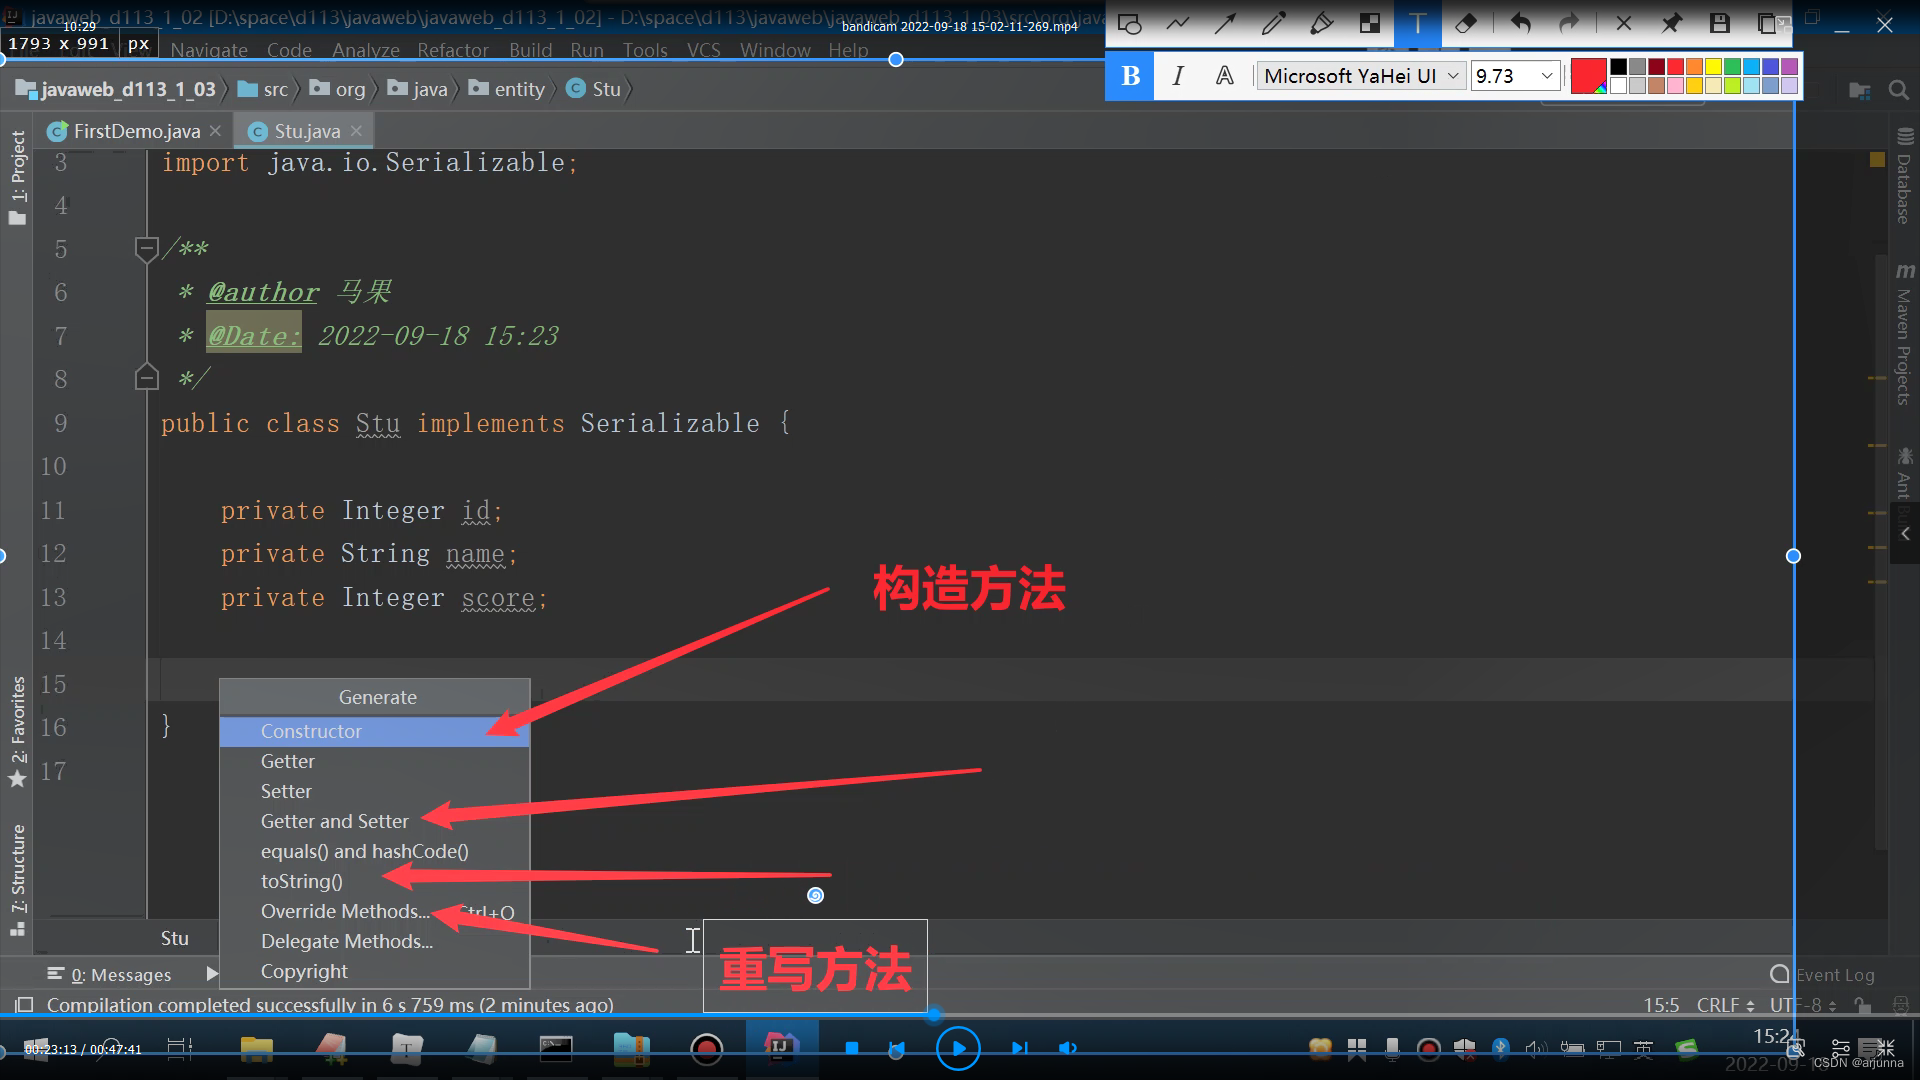Viewport: 1920px width, 1080px height.
Task: Skip to the previous video
Action: click(x=896, y=1048)
